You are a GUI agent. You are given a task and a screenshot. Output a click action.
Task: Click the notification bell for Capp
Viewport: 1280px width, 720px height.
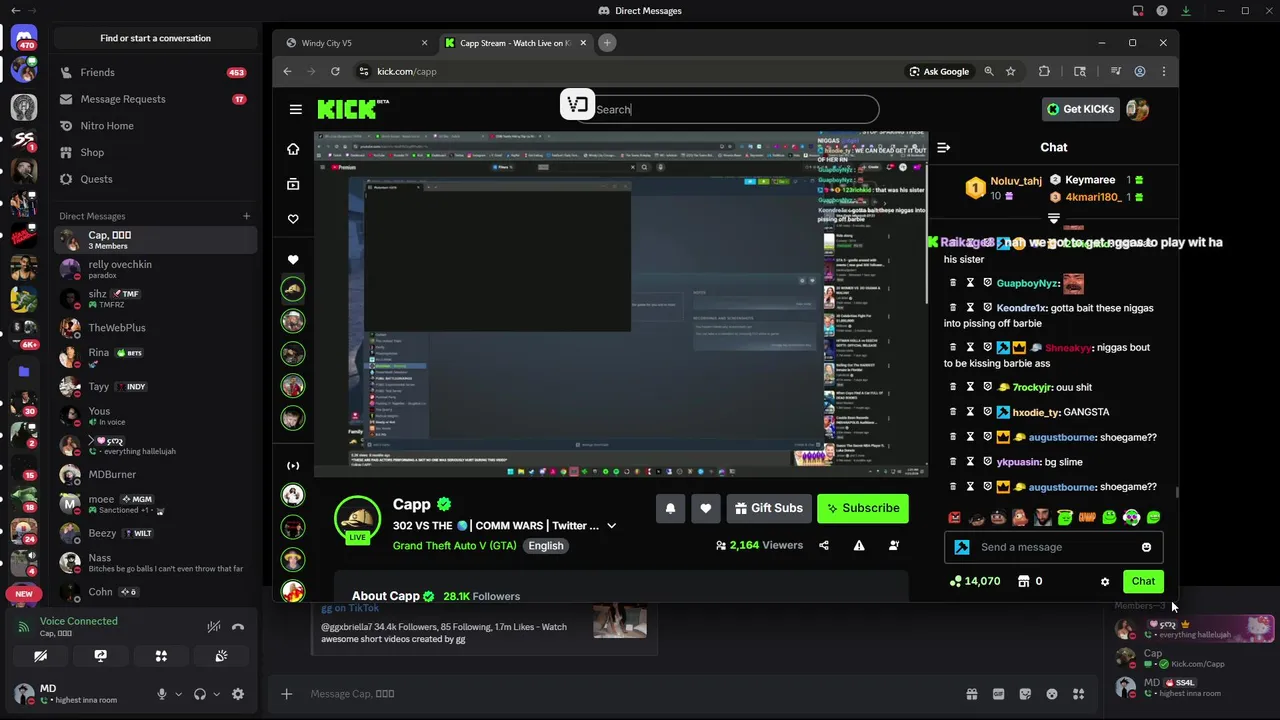[x=670, y=508]
